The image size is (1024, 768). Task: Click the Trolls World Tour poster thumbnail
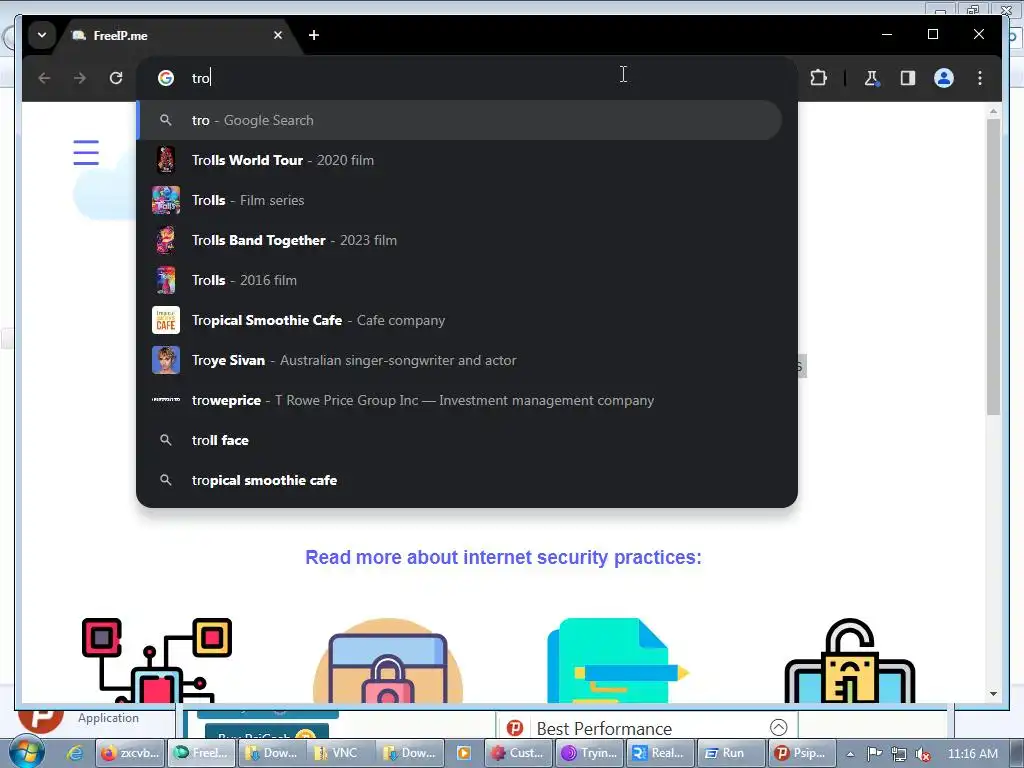[x=166, y=160]
